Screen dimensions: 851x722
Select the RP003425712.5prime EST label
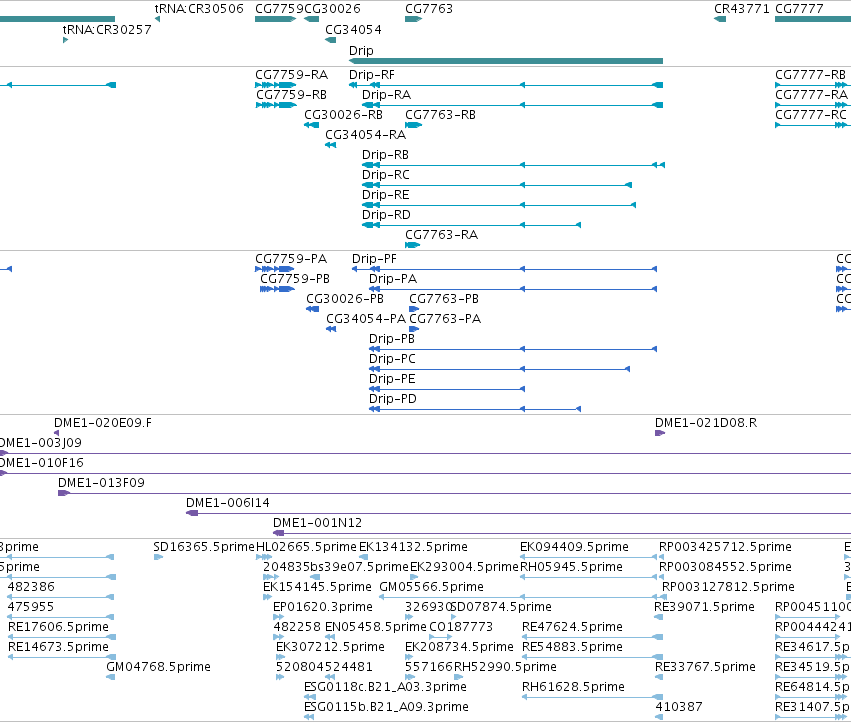pos(726,547)
